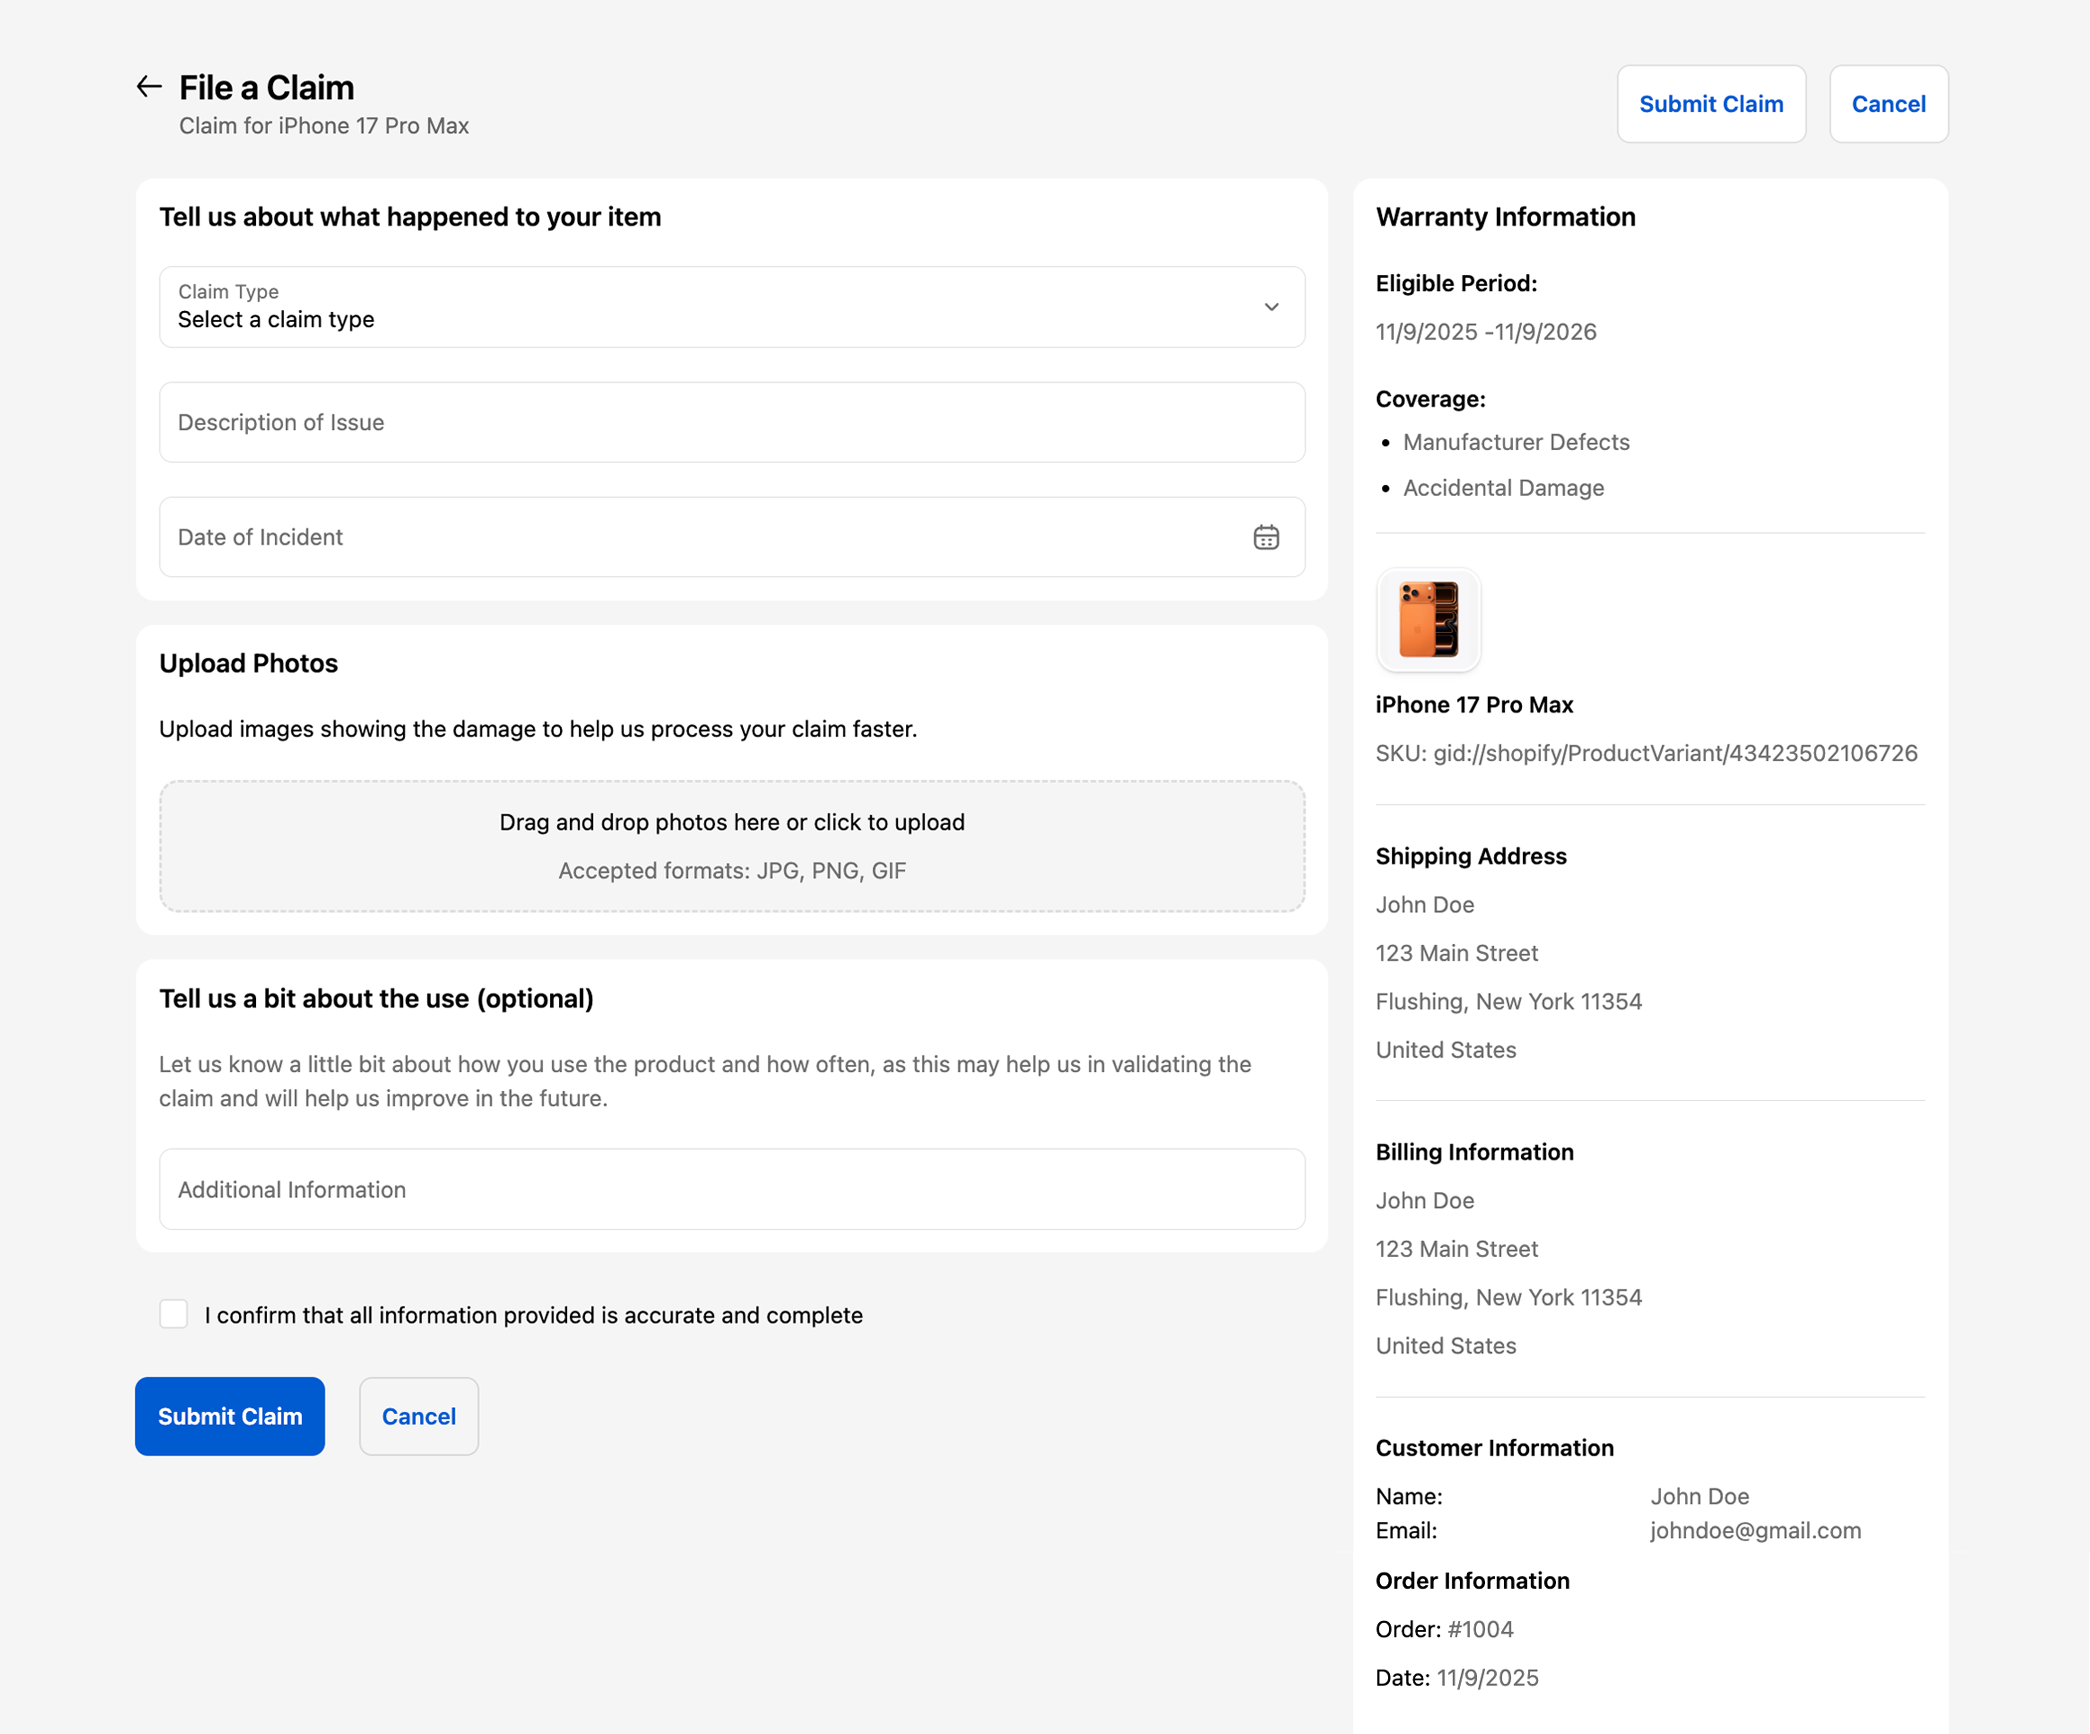Click the Additional Information text field
Viewport: 2090px width, 1734px height.
(x=731, y=1189)
